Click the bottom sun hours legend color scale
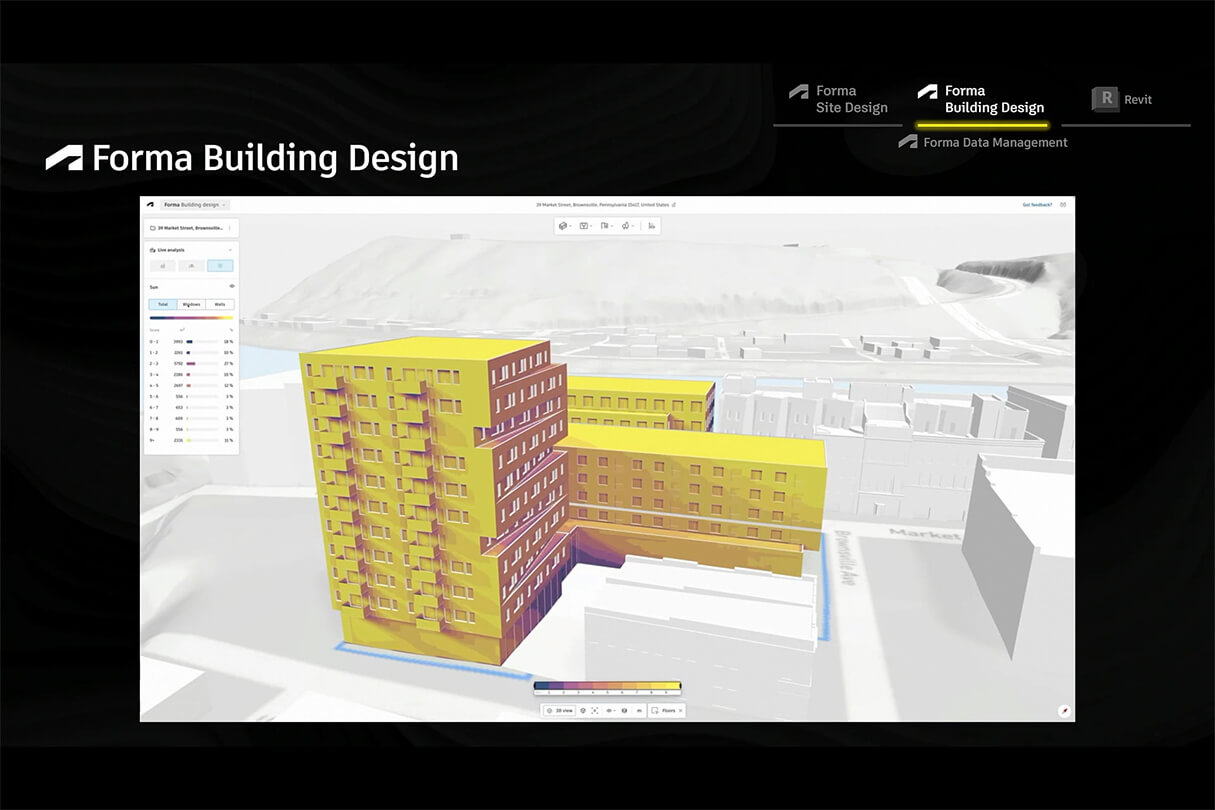Viewport: 1215px width, 810px height. [607, 687]
